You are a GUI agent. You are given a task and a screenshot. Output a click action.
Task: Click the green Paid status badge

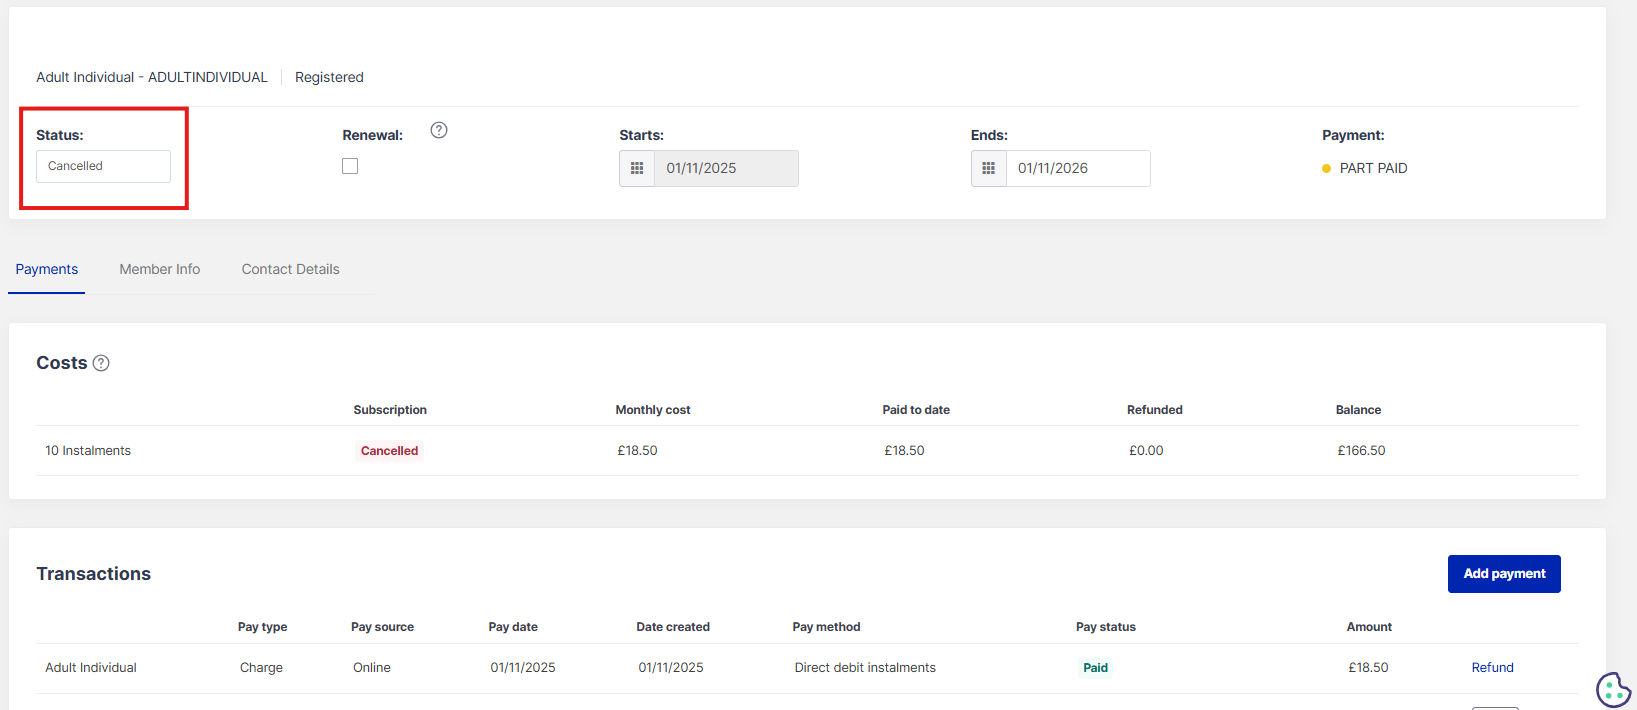point(1095,668)
